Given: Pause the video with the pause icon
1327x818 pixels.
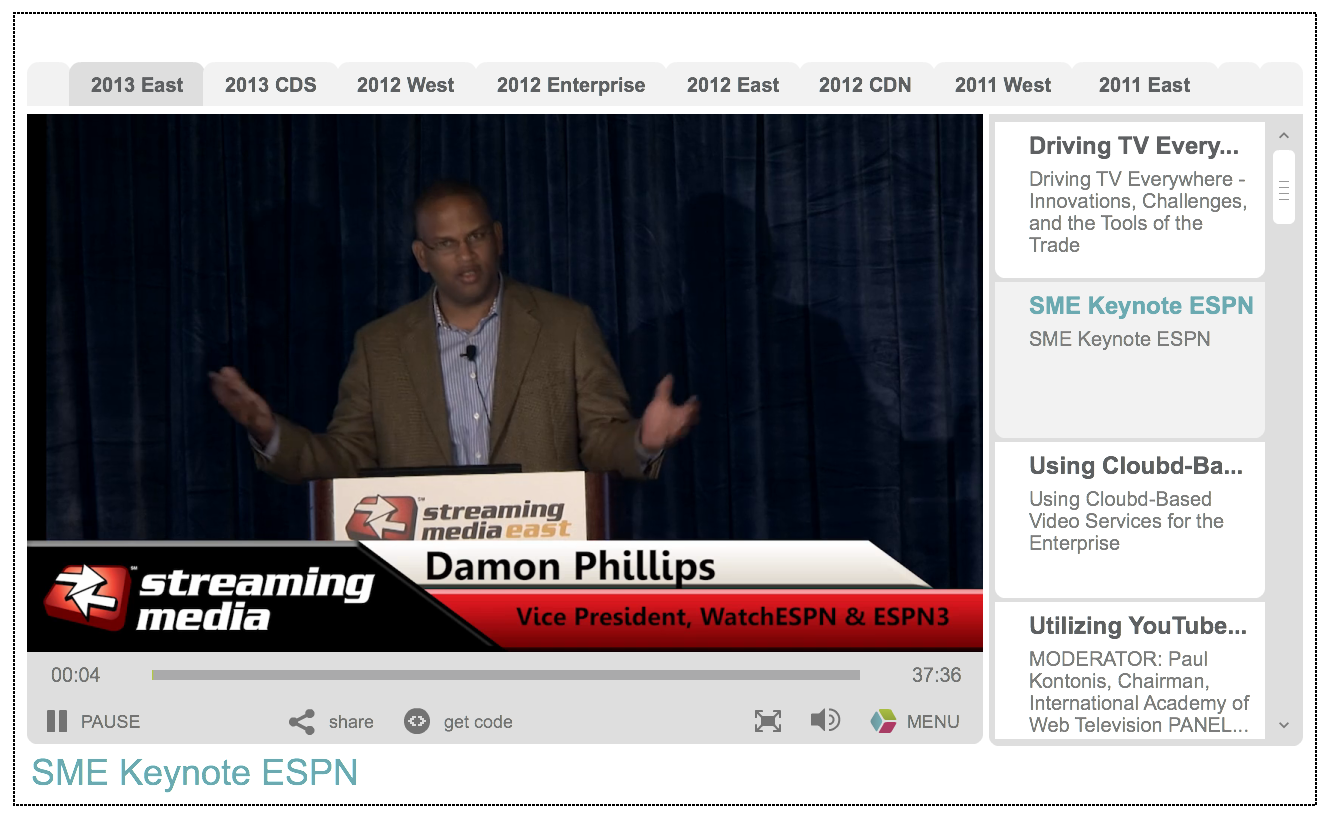Looking at the screenshot, I should pos(57,721).
